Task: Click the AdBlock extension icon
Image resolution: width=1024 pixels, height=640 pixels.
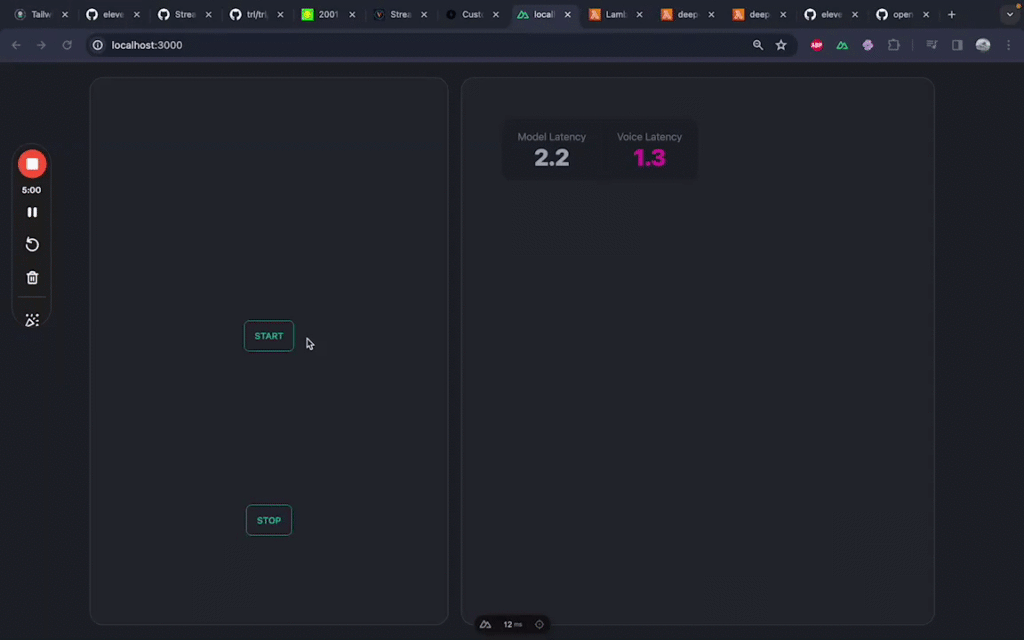Action: 817,45
